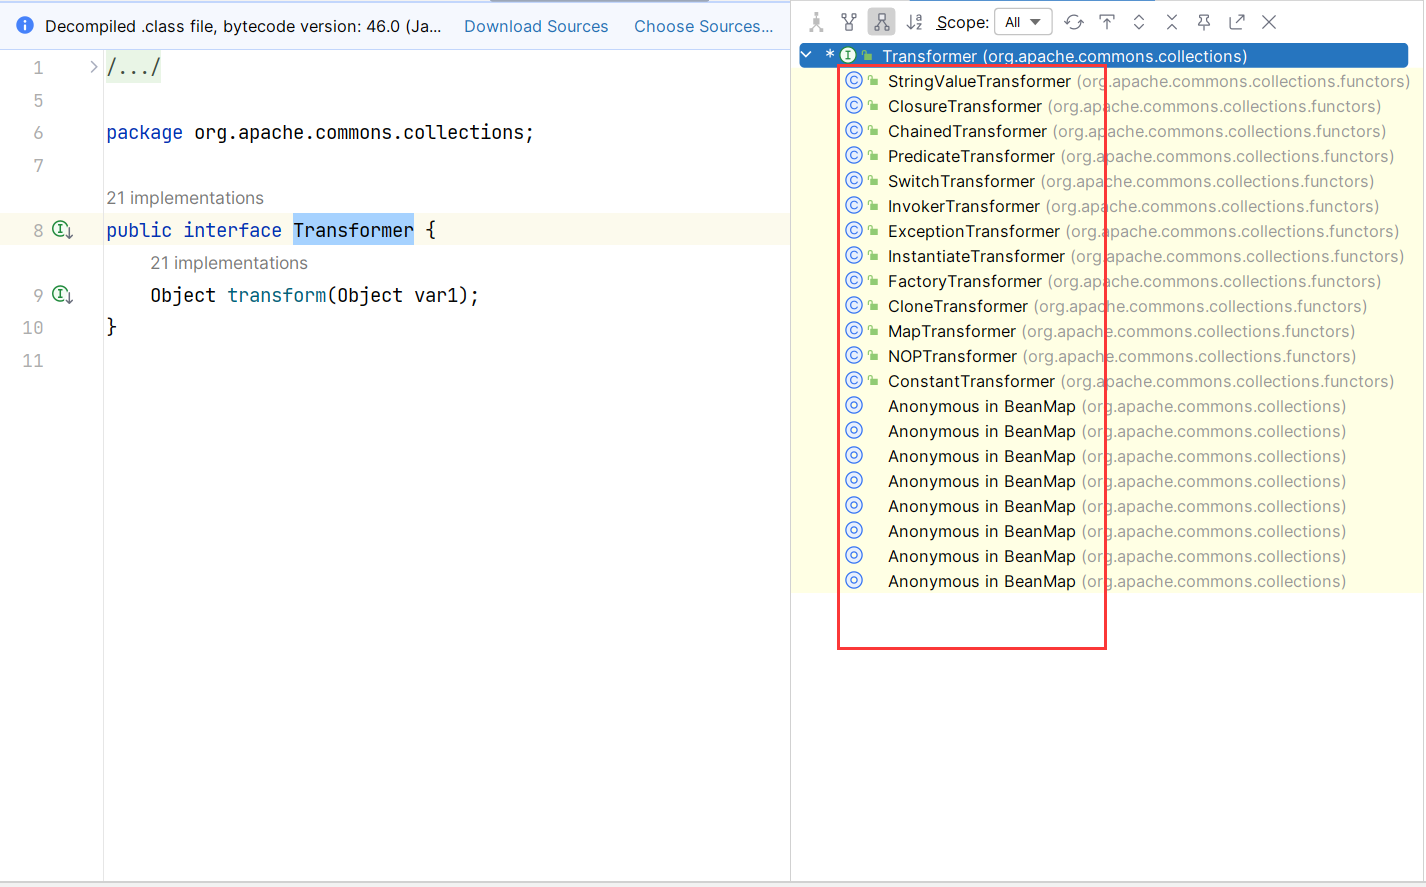This screenshot has height=887, width=1426.
Task: Click the Collapse All icon
Action: click(x=1172, y=22)
